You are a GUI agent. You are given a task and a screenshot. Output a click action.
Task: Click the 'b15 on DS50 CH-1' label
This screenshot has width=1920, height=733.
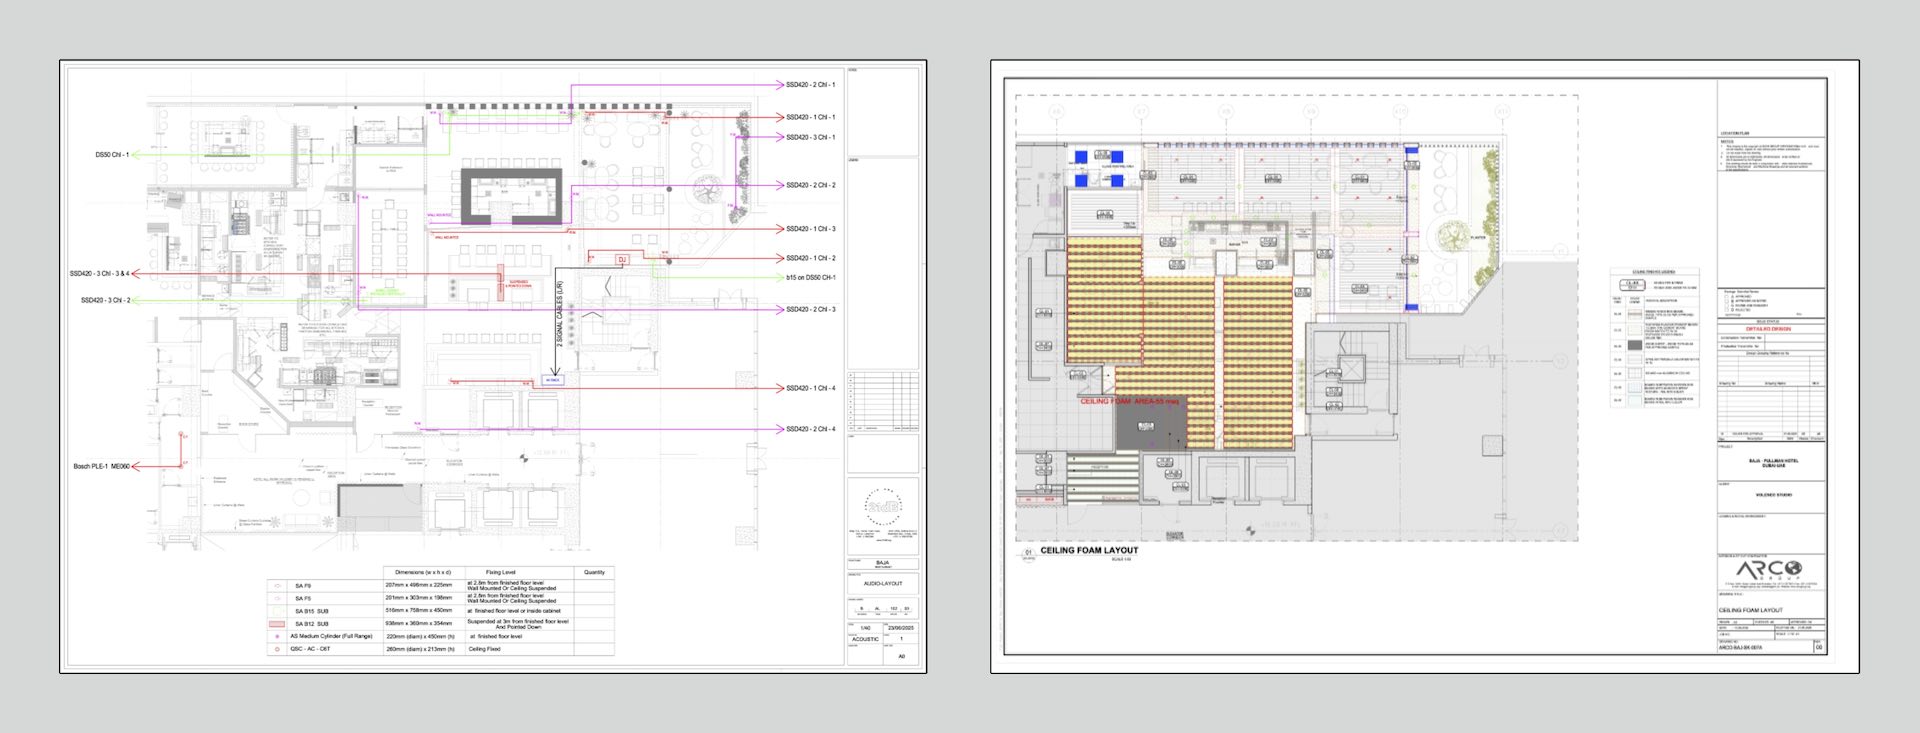pos(810,278)
